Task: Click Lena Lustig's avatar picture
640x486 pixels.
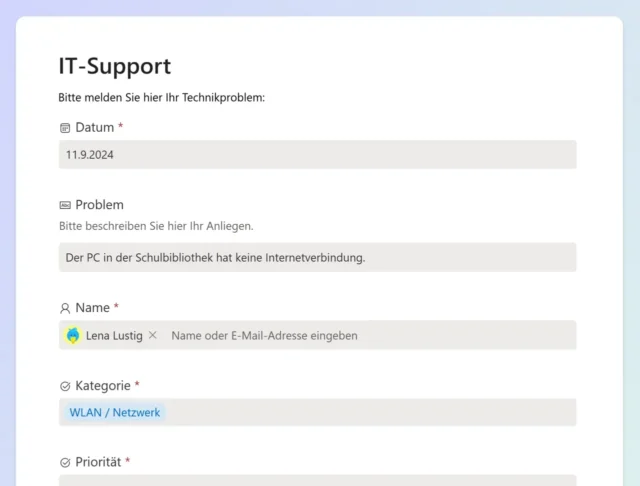Action: (x=73, y=335)
